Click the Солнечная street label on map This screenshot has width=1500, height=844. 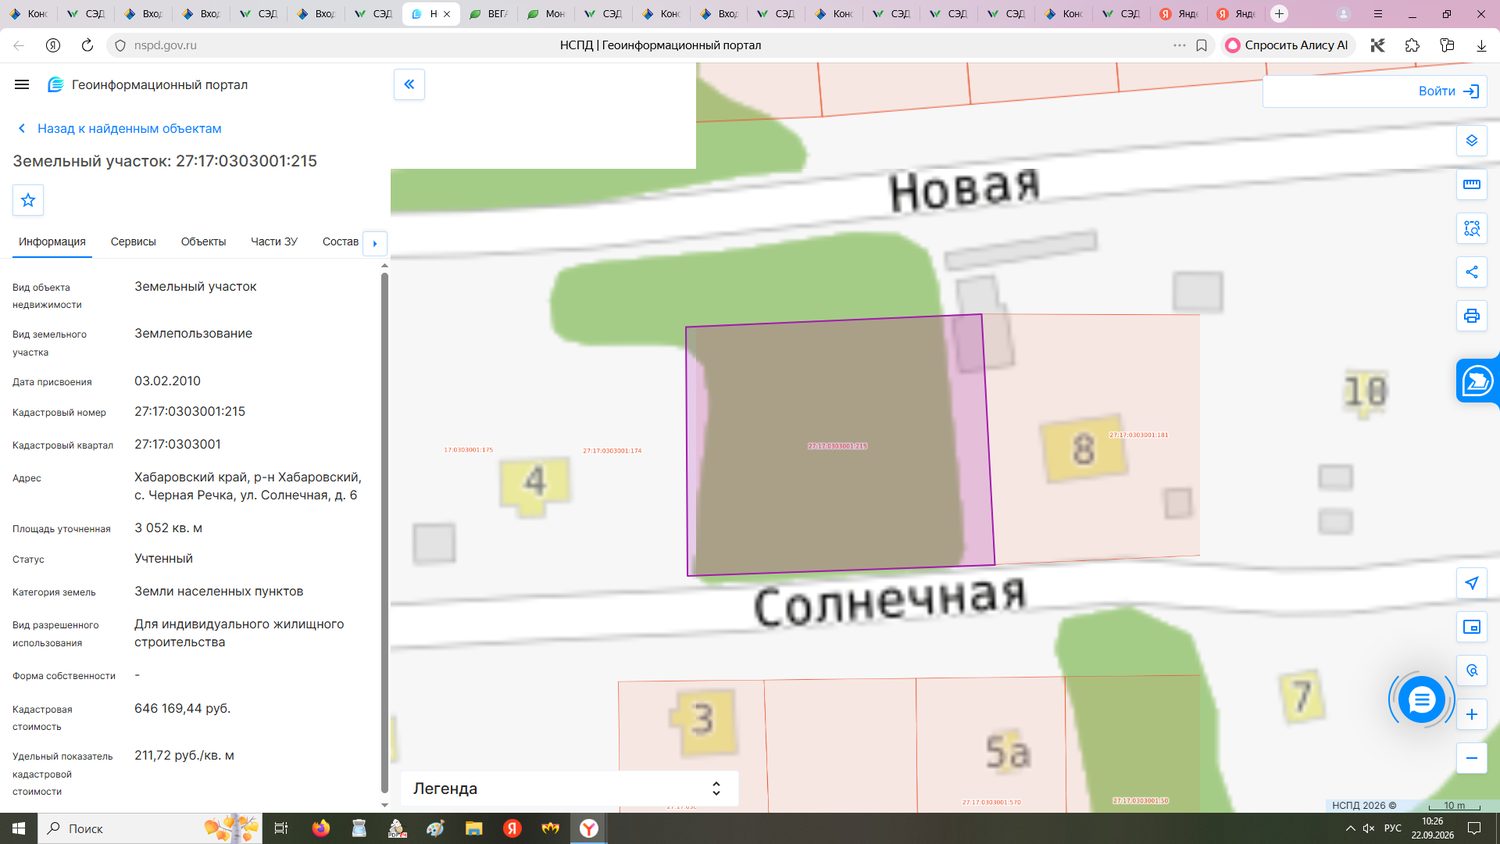[x=890, y=602]
